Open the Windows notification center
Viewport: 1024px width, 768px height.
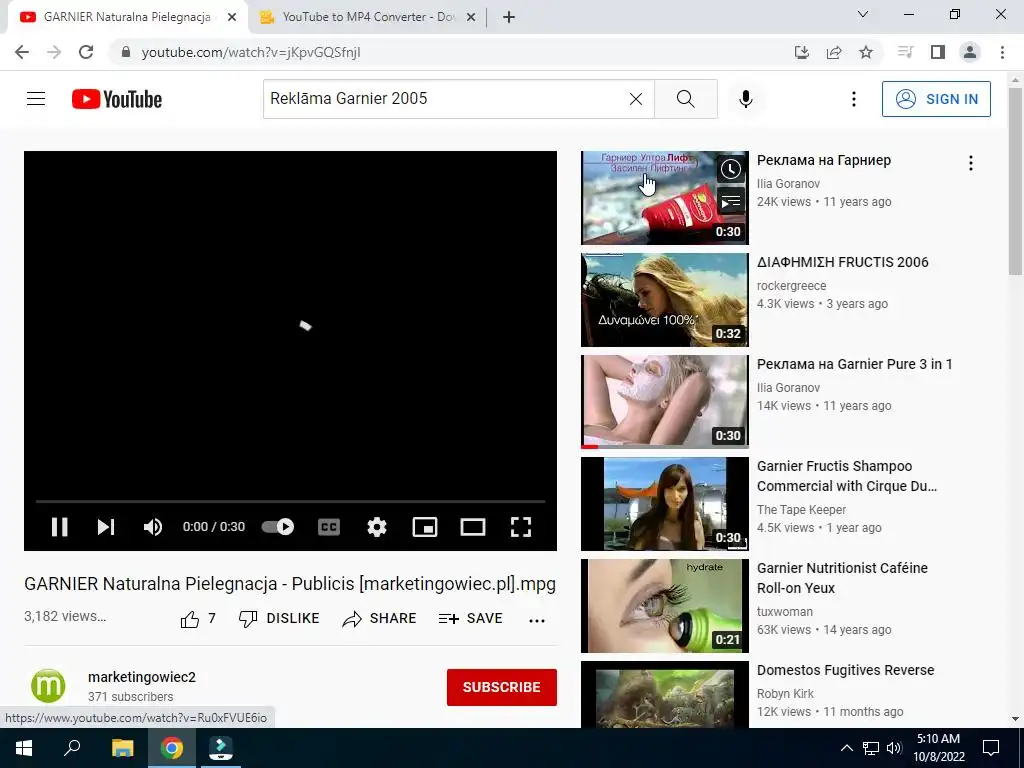point(991,748)
